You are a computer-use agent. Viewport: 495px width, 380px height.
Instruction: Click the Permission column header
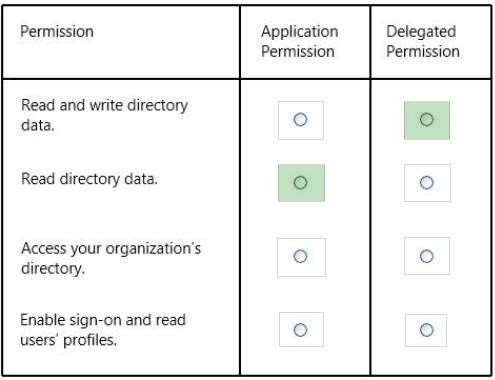click(x=57, y=32)
